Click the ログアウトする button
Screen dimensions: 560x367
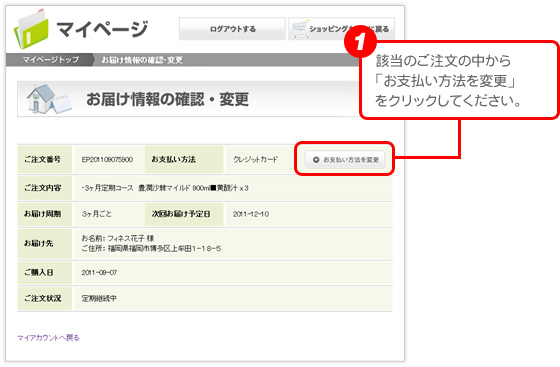click(232, 29)
